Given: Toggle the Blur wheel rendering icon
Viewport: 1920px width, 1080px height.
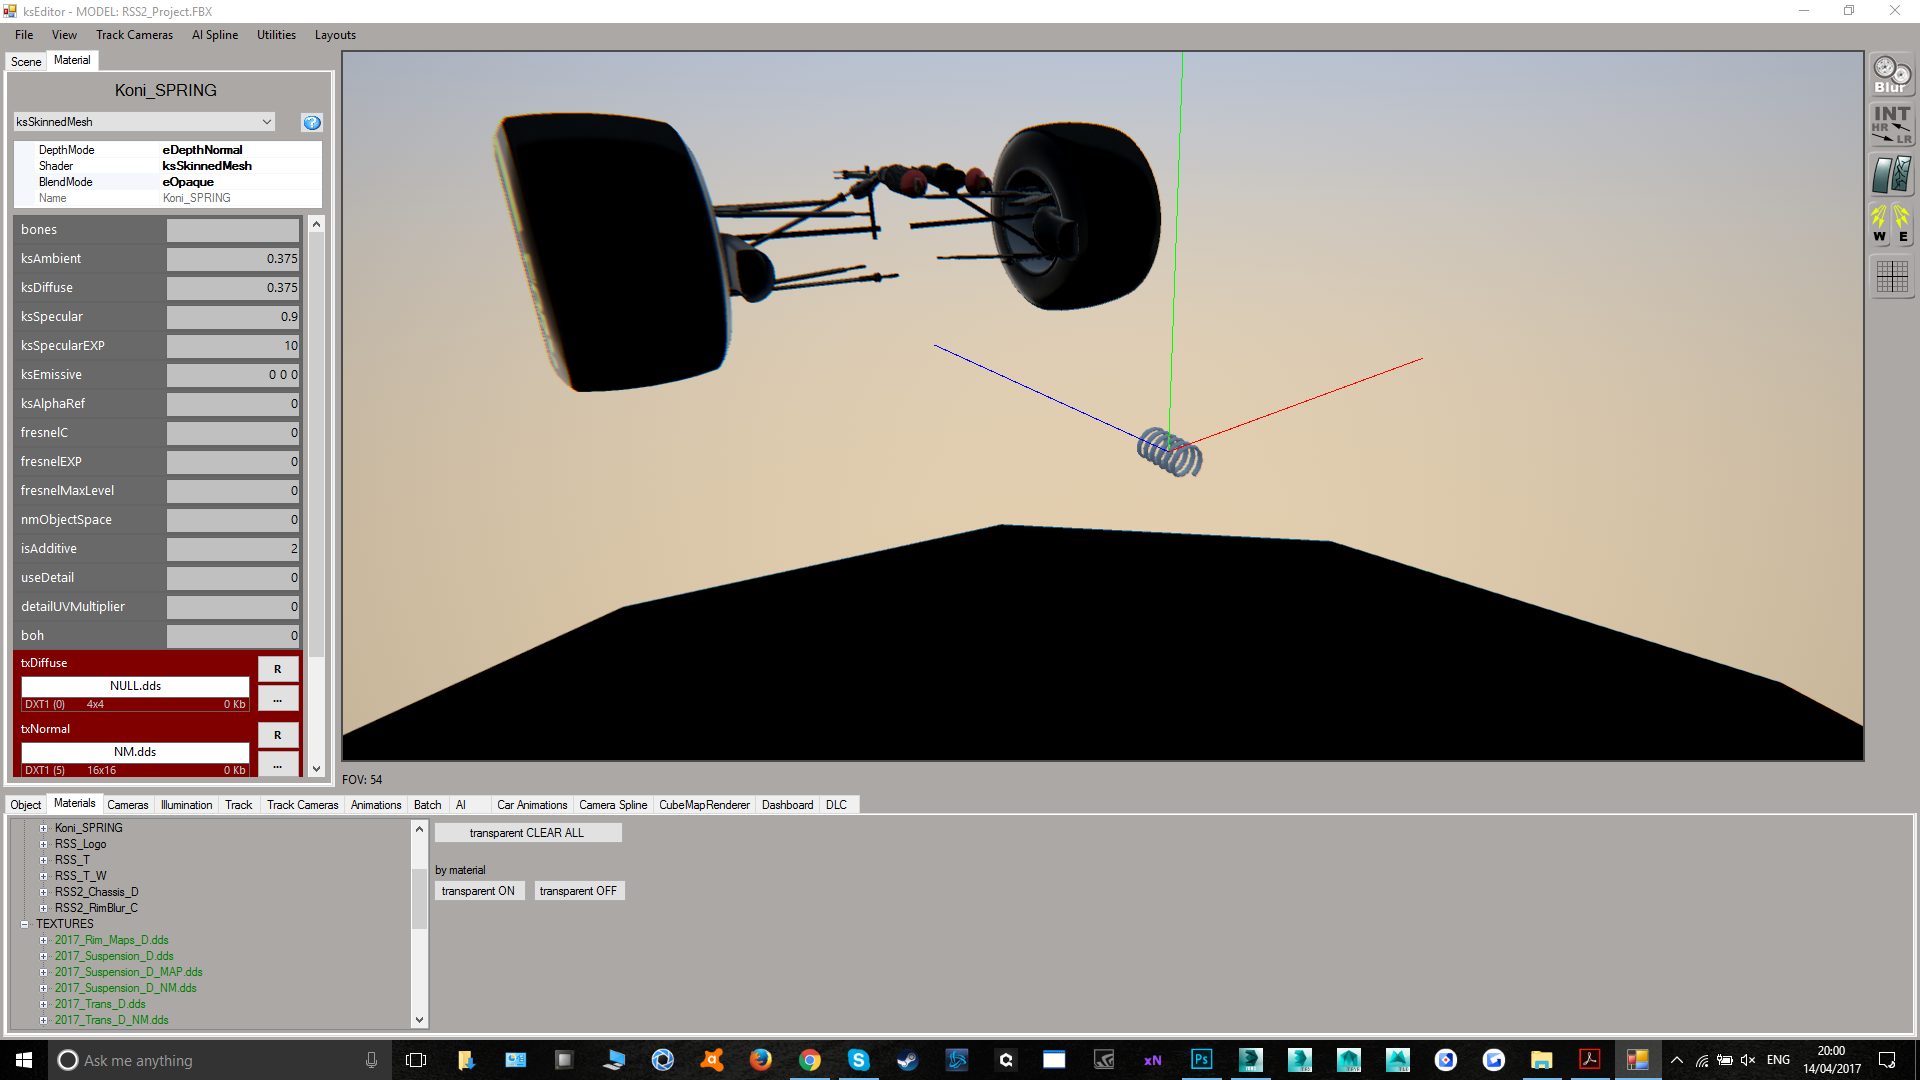Looking at the screenshot, I should [1892, 75].
